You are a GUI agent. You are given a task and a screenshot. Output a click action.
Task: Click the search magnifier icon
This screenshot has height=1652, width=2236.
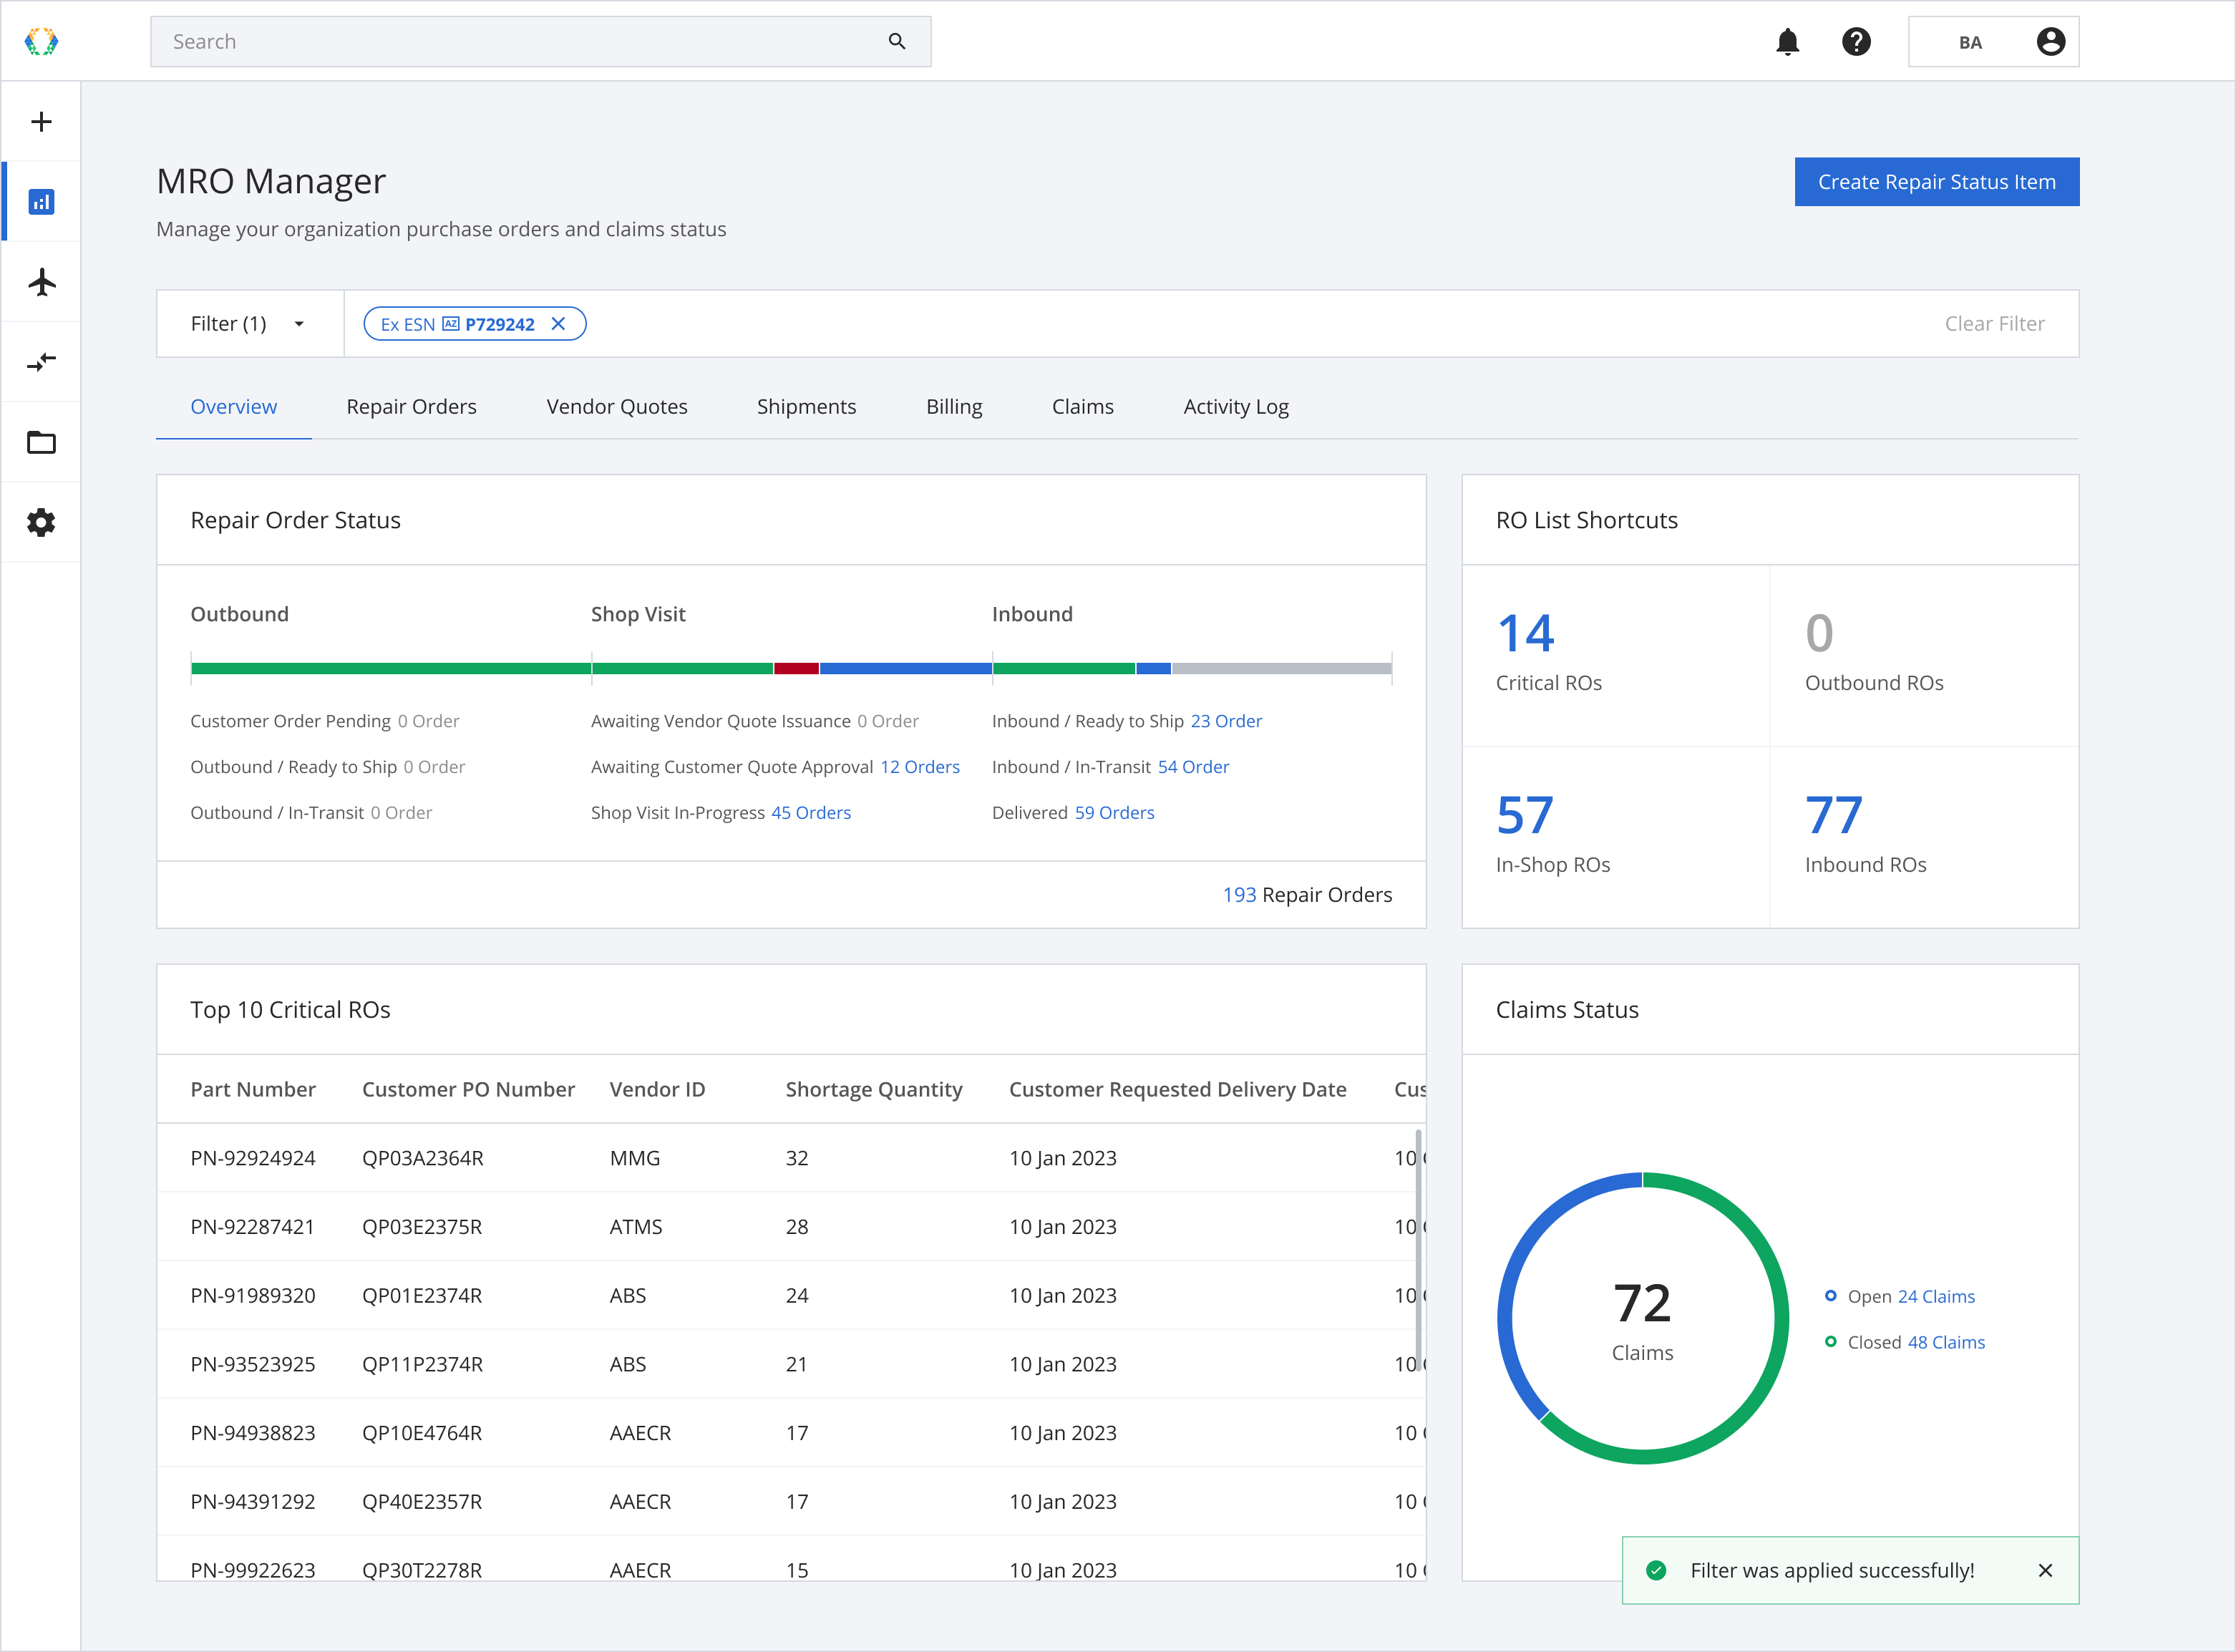coord(897,41)
